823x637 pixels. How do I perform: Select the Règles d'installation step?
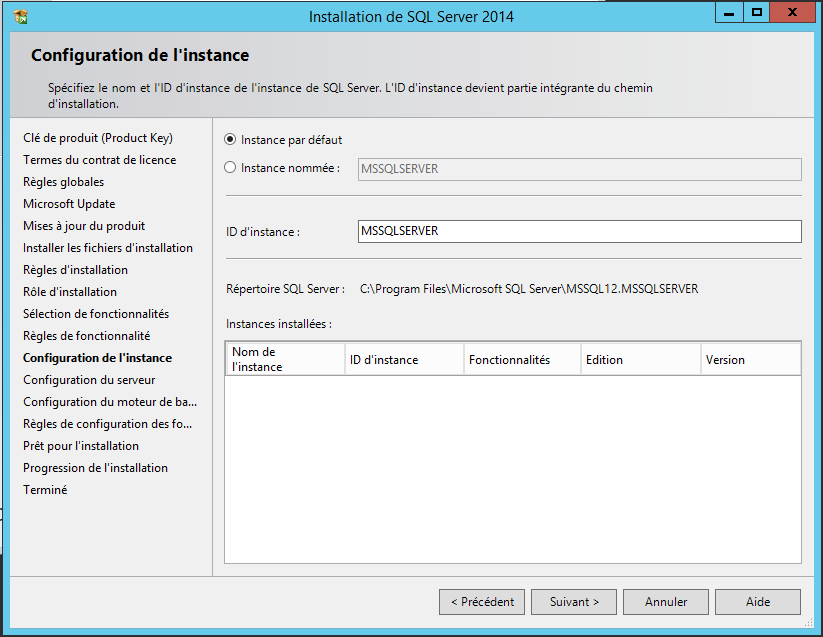[76, 270]
